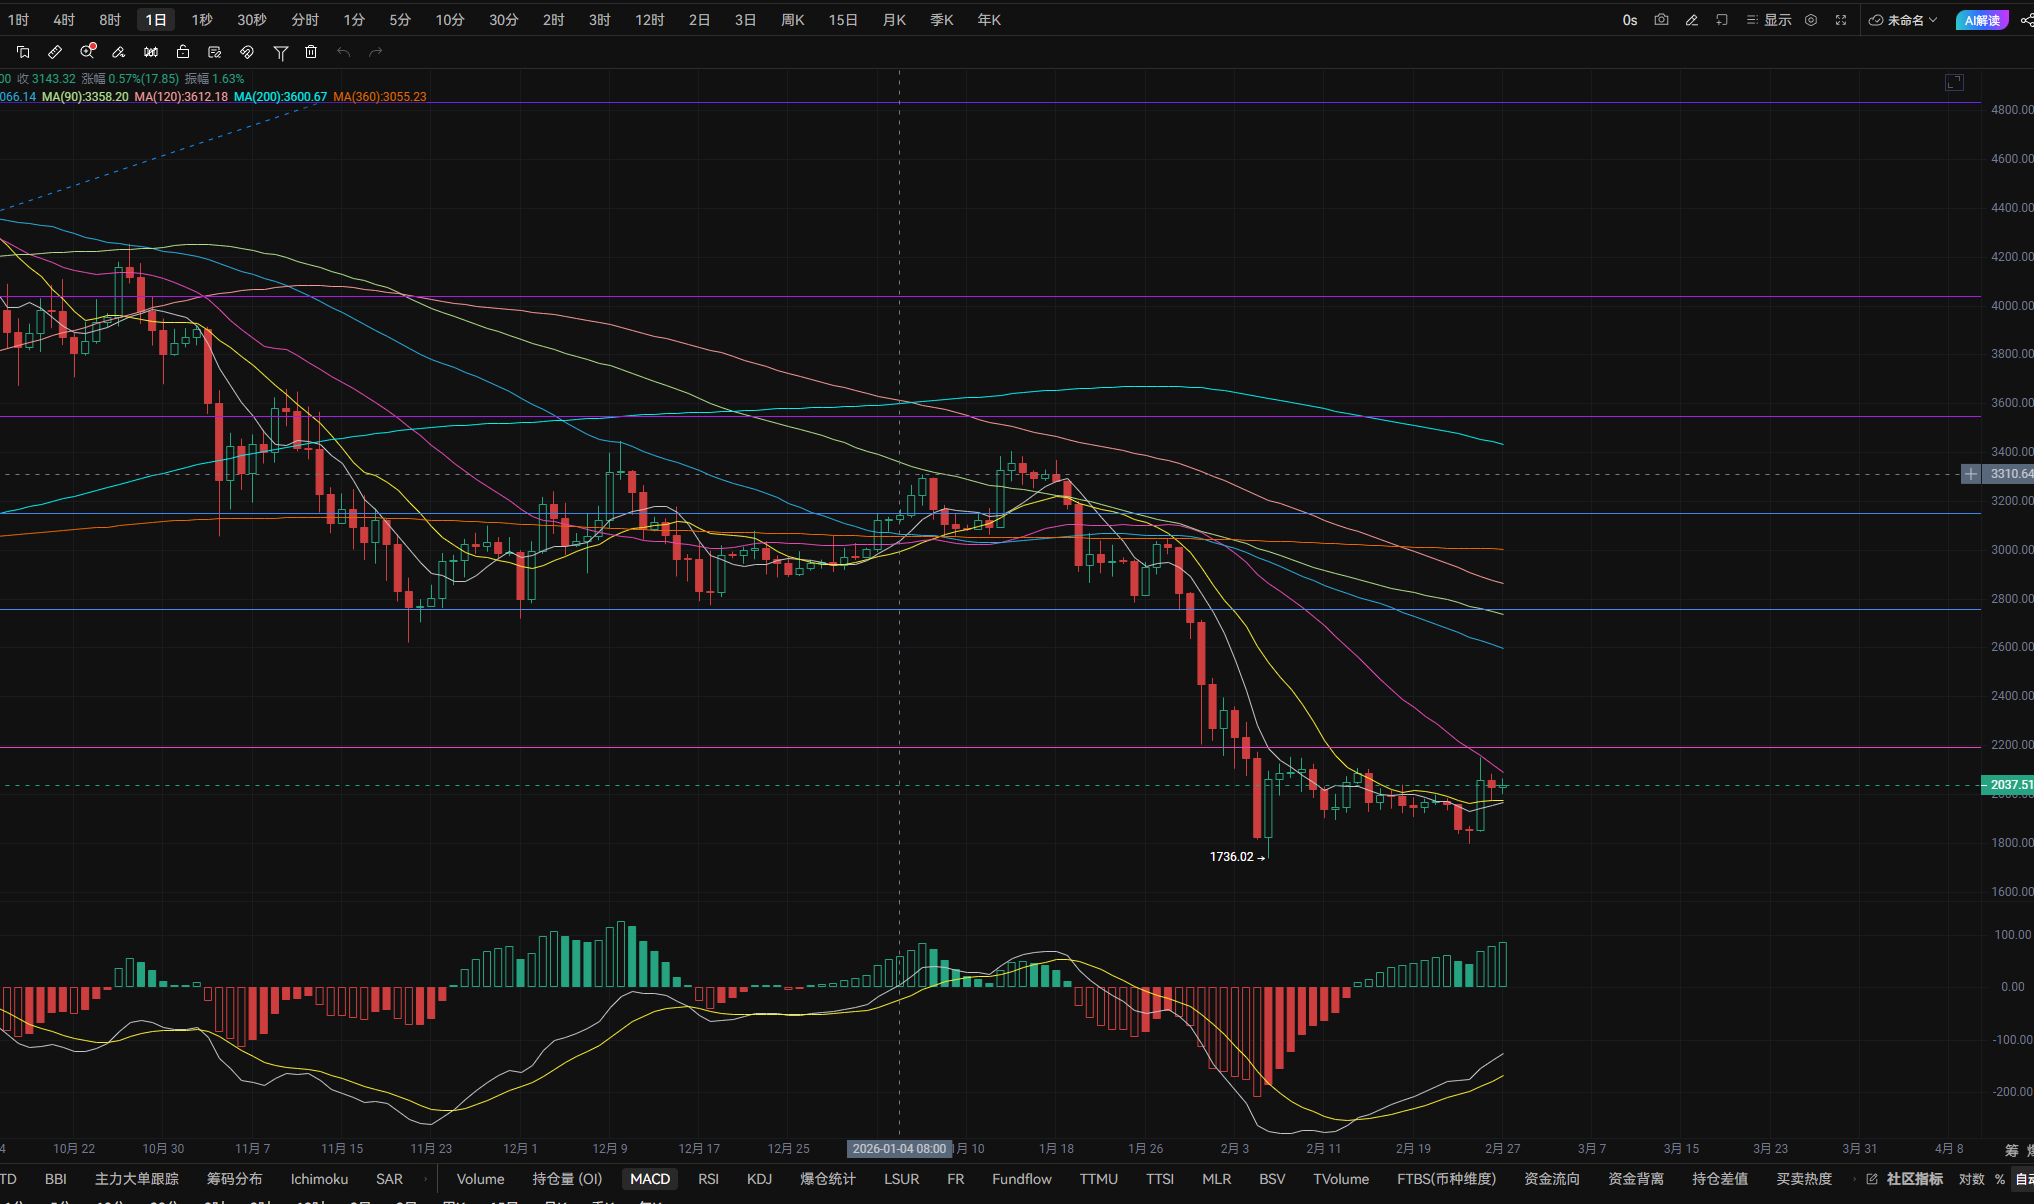Select the ruler measurement tool
The image size is (2034, 1204).
[55, 52]
